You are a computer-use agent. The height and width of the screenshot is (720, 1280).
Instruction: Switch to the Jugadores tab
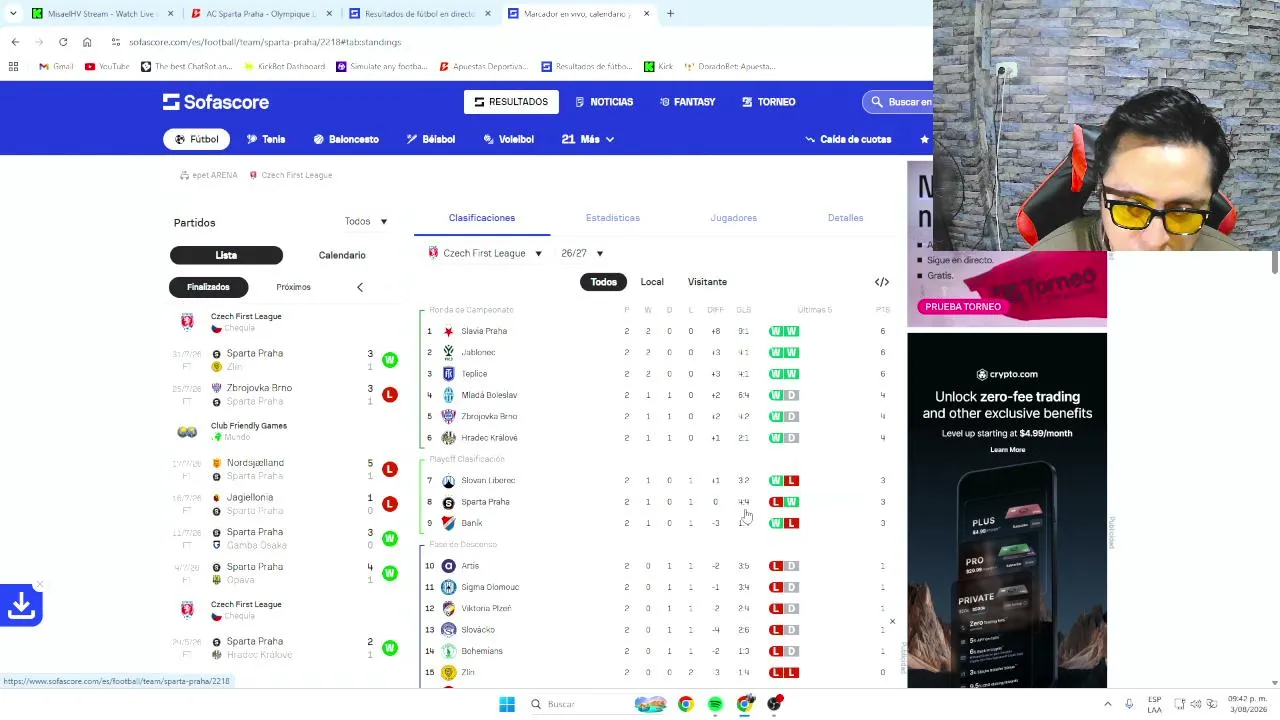tap(734, 218)
